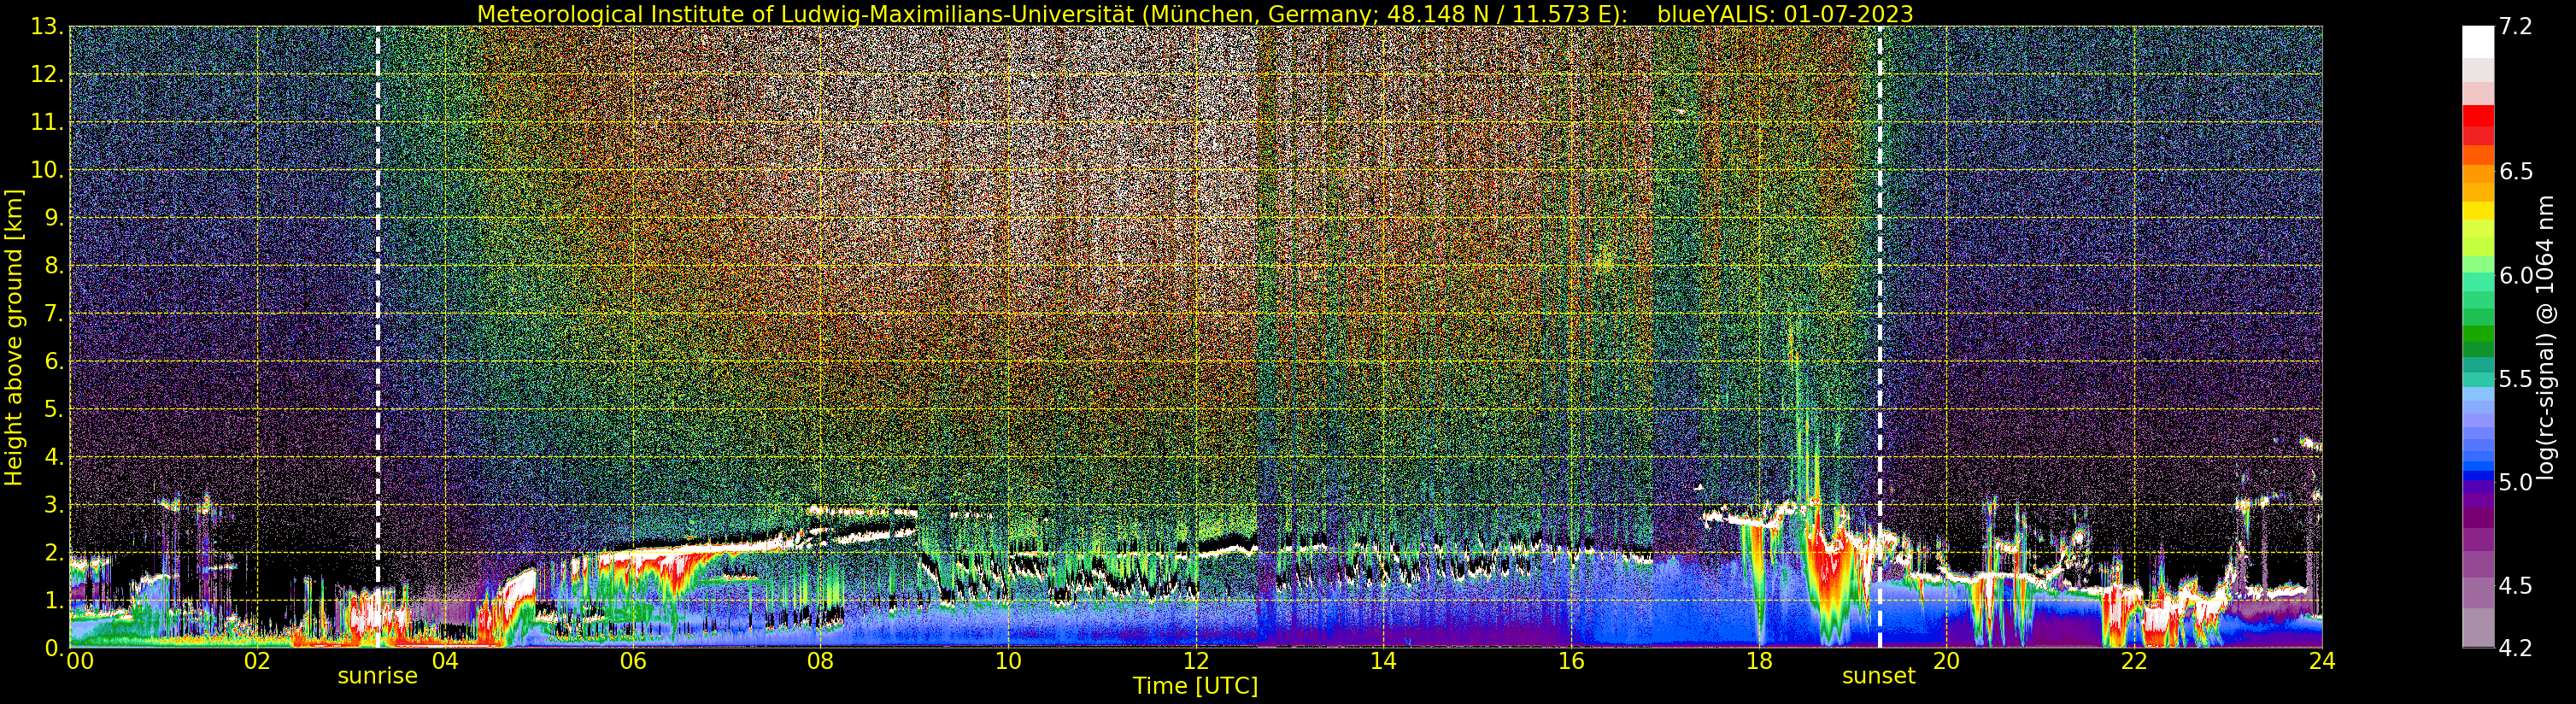Screen dimensions: 2576x704
Task: Click the '6.5' colorbar value
Action: [2516, 171]
